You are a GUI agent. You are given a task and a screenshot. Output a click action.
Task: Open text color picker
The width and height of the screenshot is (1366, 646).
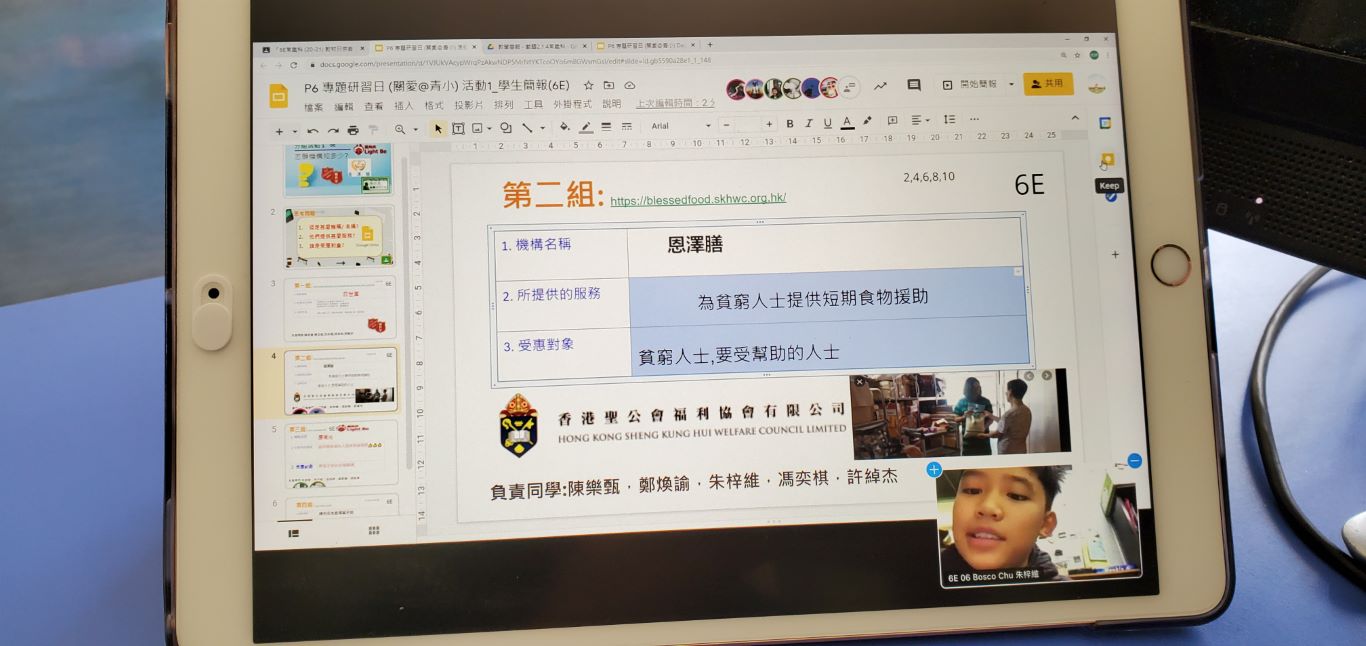pyautogui.click(x=847, y=123)
